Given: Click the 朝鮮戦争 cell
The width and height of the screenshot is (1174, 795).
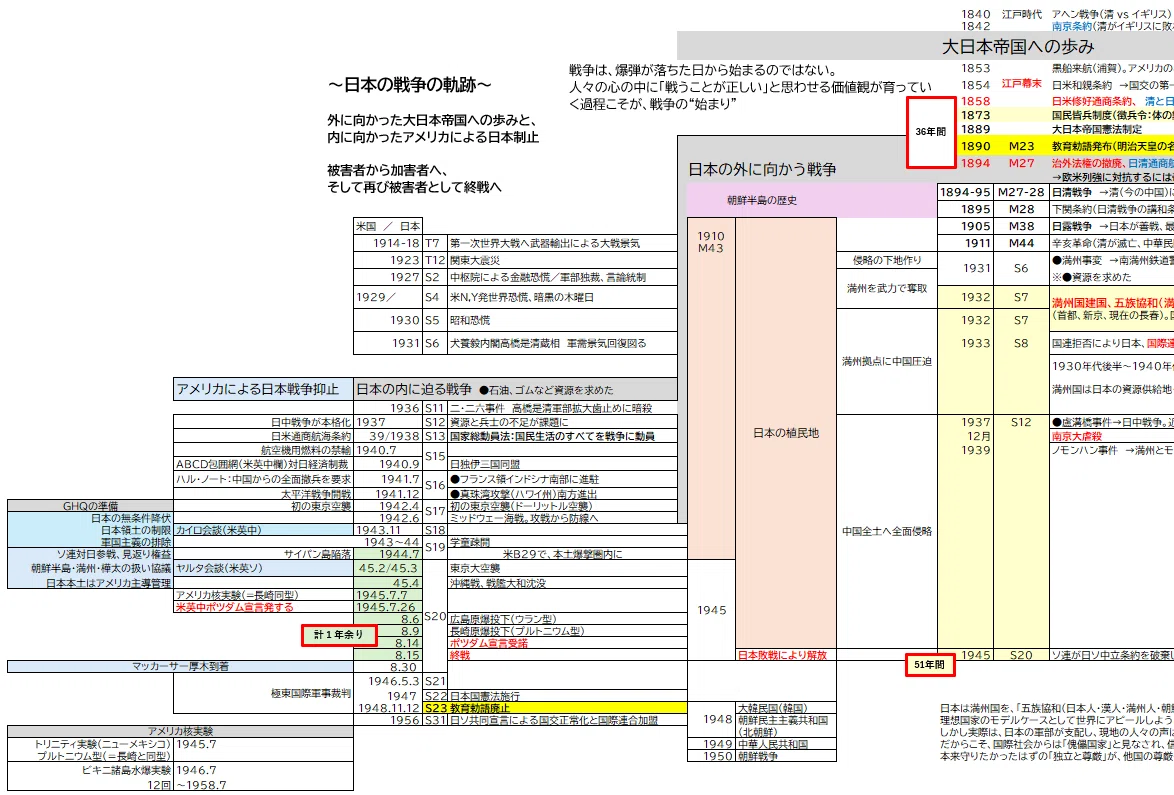Looking at the screenshot, I should [786, 756].
